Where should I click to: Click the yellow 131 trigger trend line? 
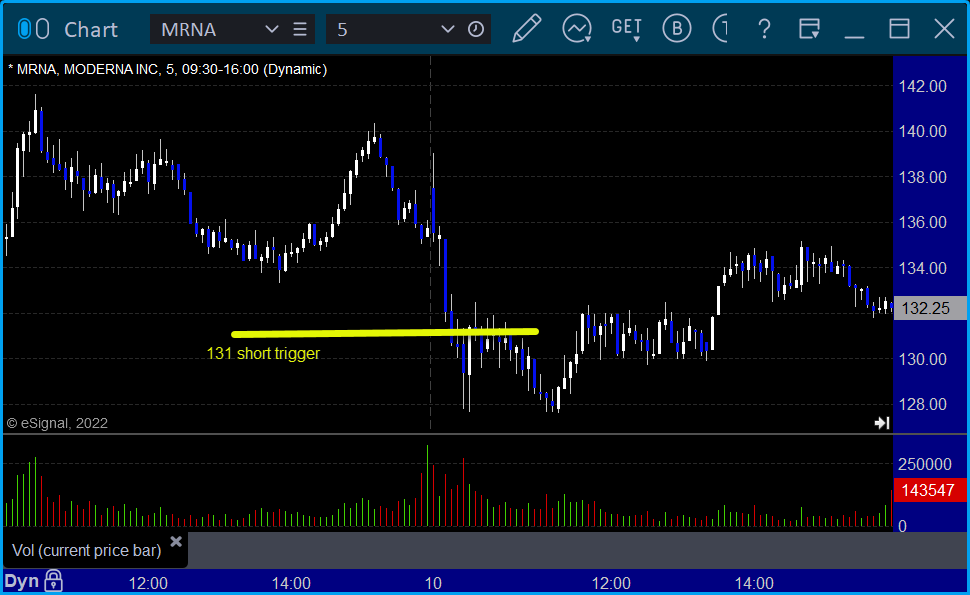[385, 333]
